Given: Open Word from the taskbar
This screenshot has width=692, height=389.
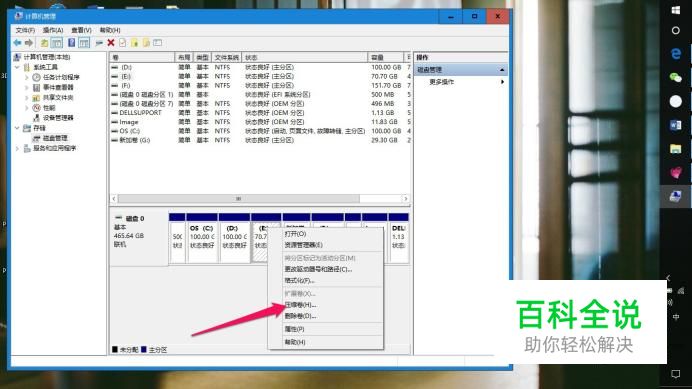Looking at the screenshot, I should [x=676, y=125].
